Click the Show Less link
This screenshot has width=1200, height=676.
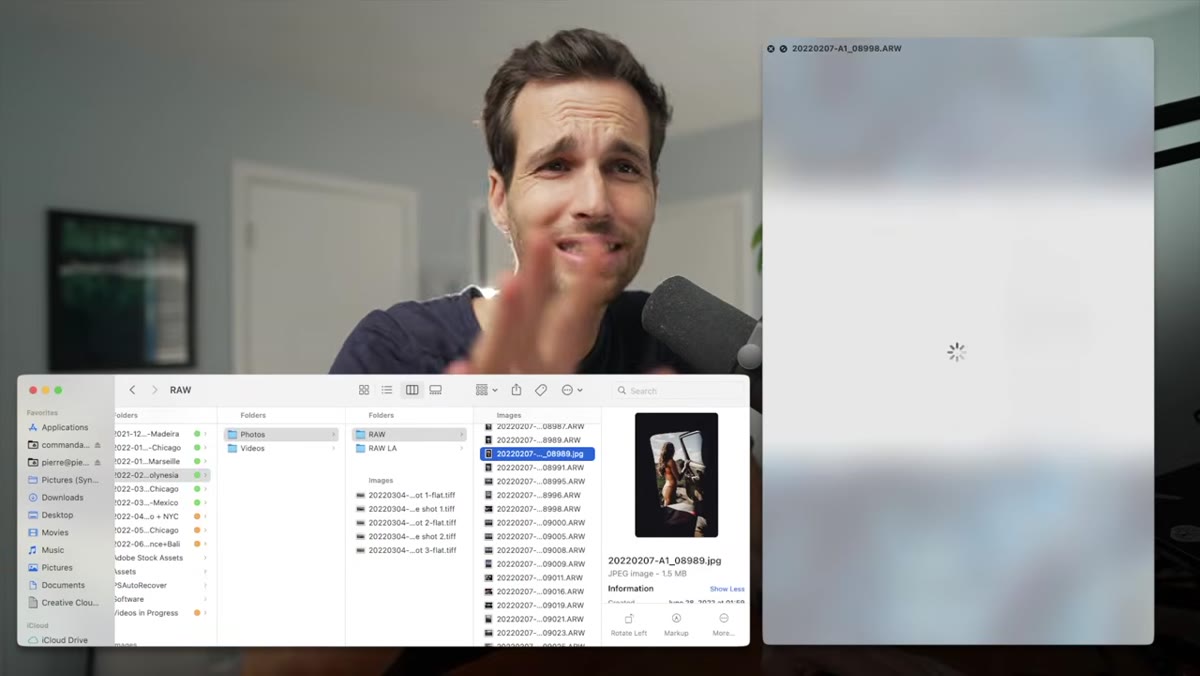[x=727, y=589]
